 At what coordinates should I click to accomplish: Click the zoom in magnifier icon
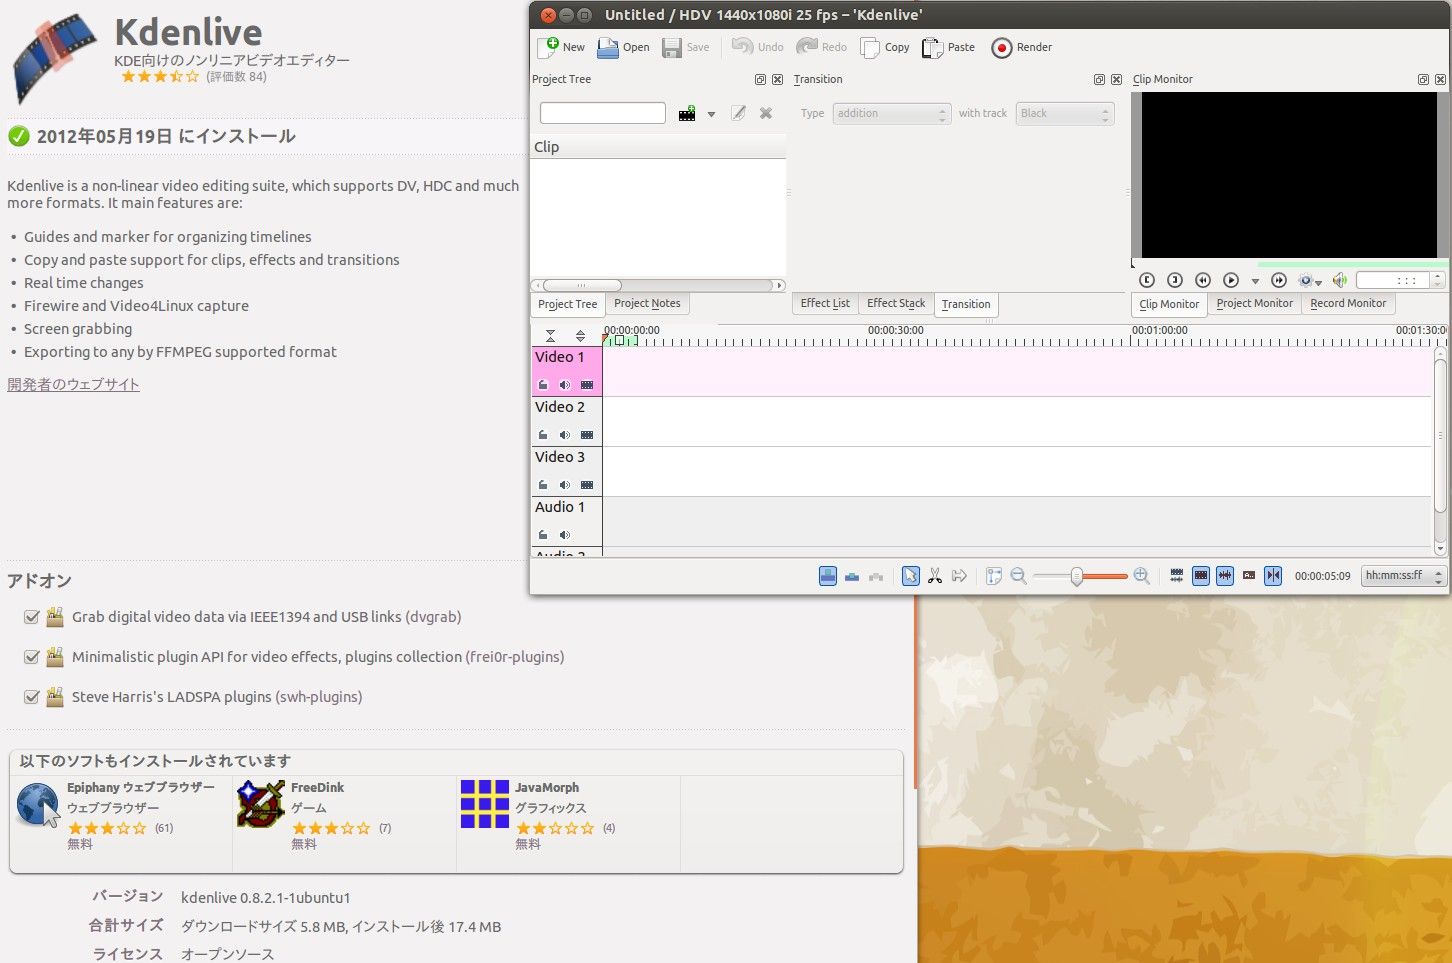coord(1142,576)
